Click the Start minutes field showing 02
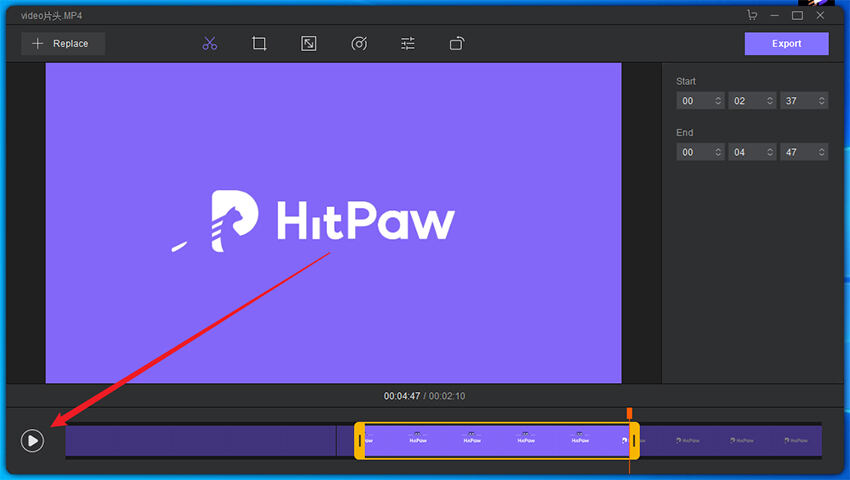Image resolution: width=850 pixels, height=480 pixels. (x=752, y=101)
